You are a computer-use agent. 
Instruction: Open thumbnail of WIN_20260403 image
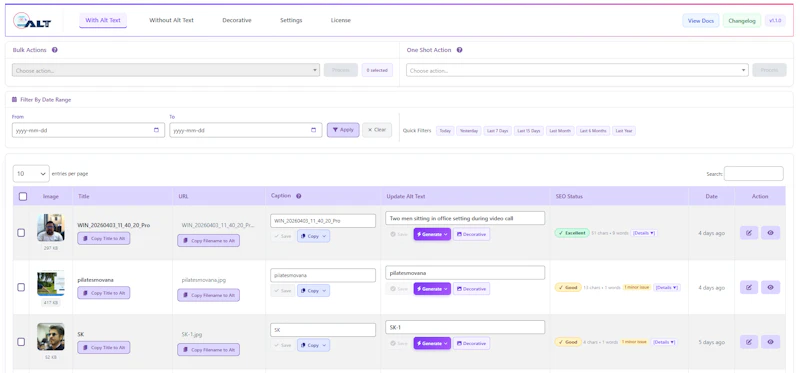coord(51,228)
